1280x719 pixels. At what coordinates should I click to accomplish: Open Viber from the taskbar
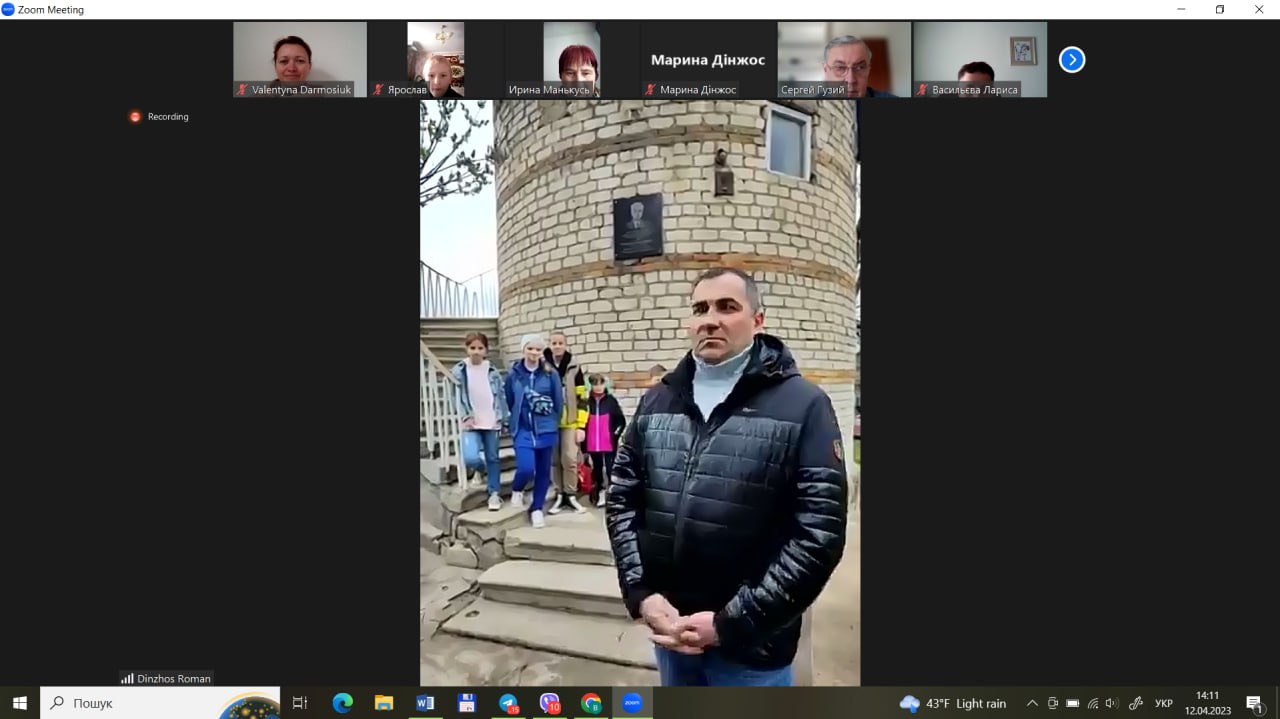[x=549, y=703]
